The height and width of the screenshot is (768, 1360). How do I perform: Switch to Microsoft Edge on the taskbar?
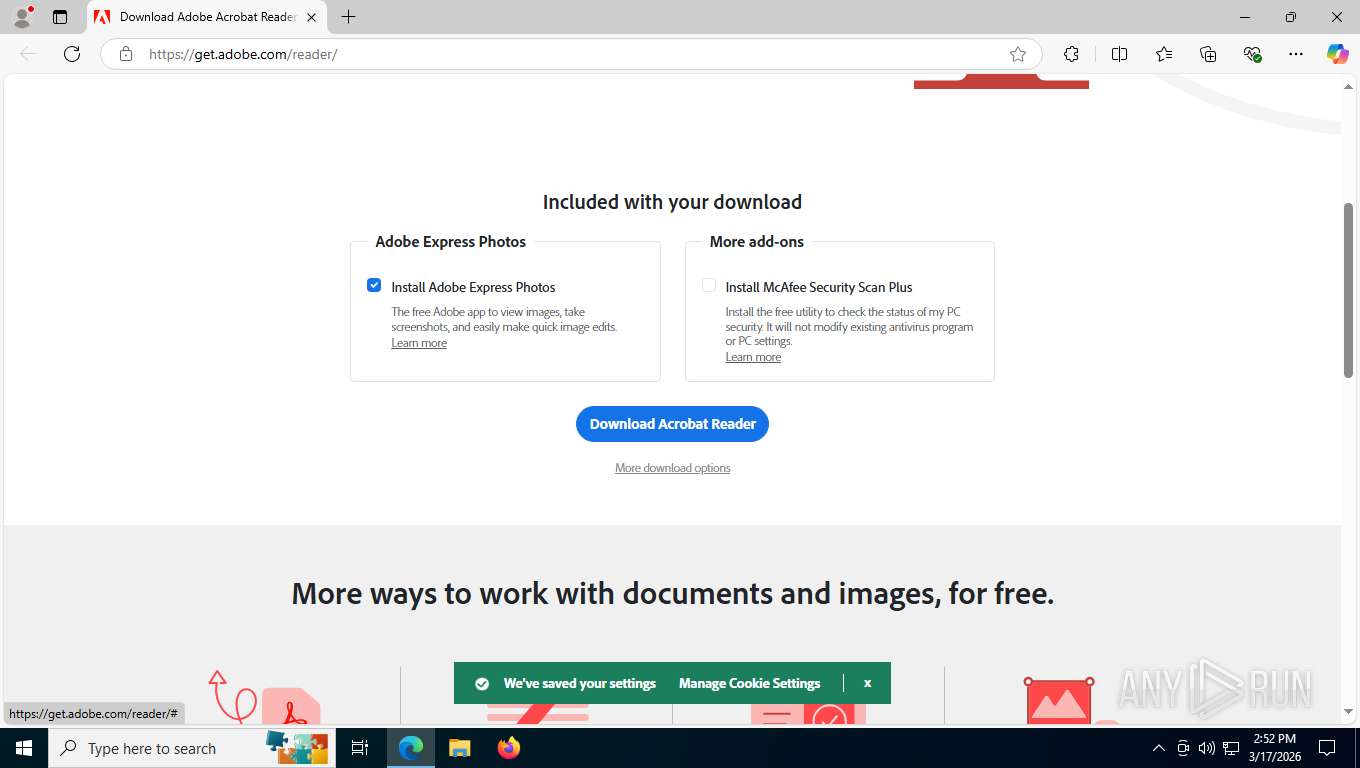pos(411,748)
